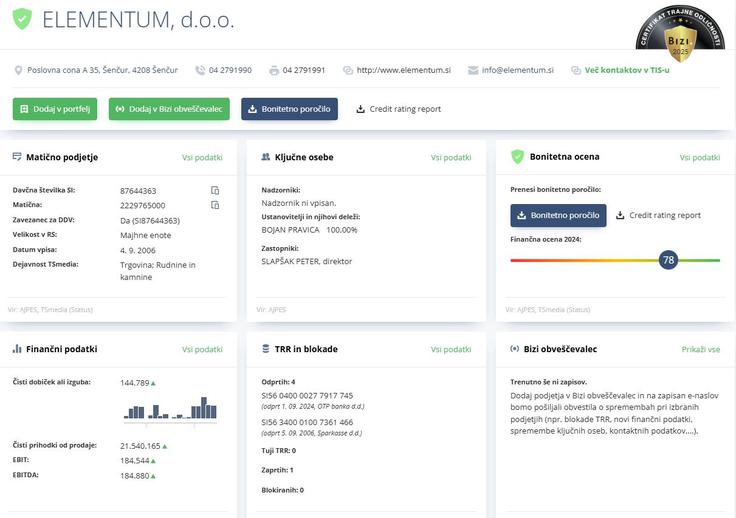736x518 pixels.
Task: Add the company via Dodaj v portfelj
Action: click(x=55, y=109)
